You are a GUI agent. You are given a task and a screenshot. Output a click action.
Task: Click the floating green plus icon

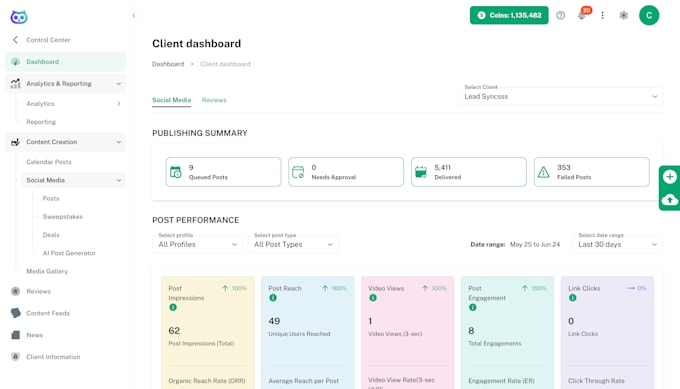pyautogui.click(x=670, y=177)
